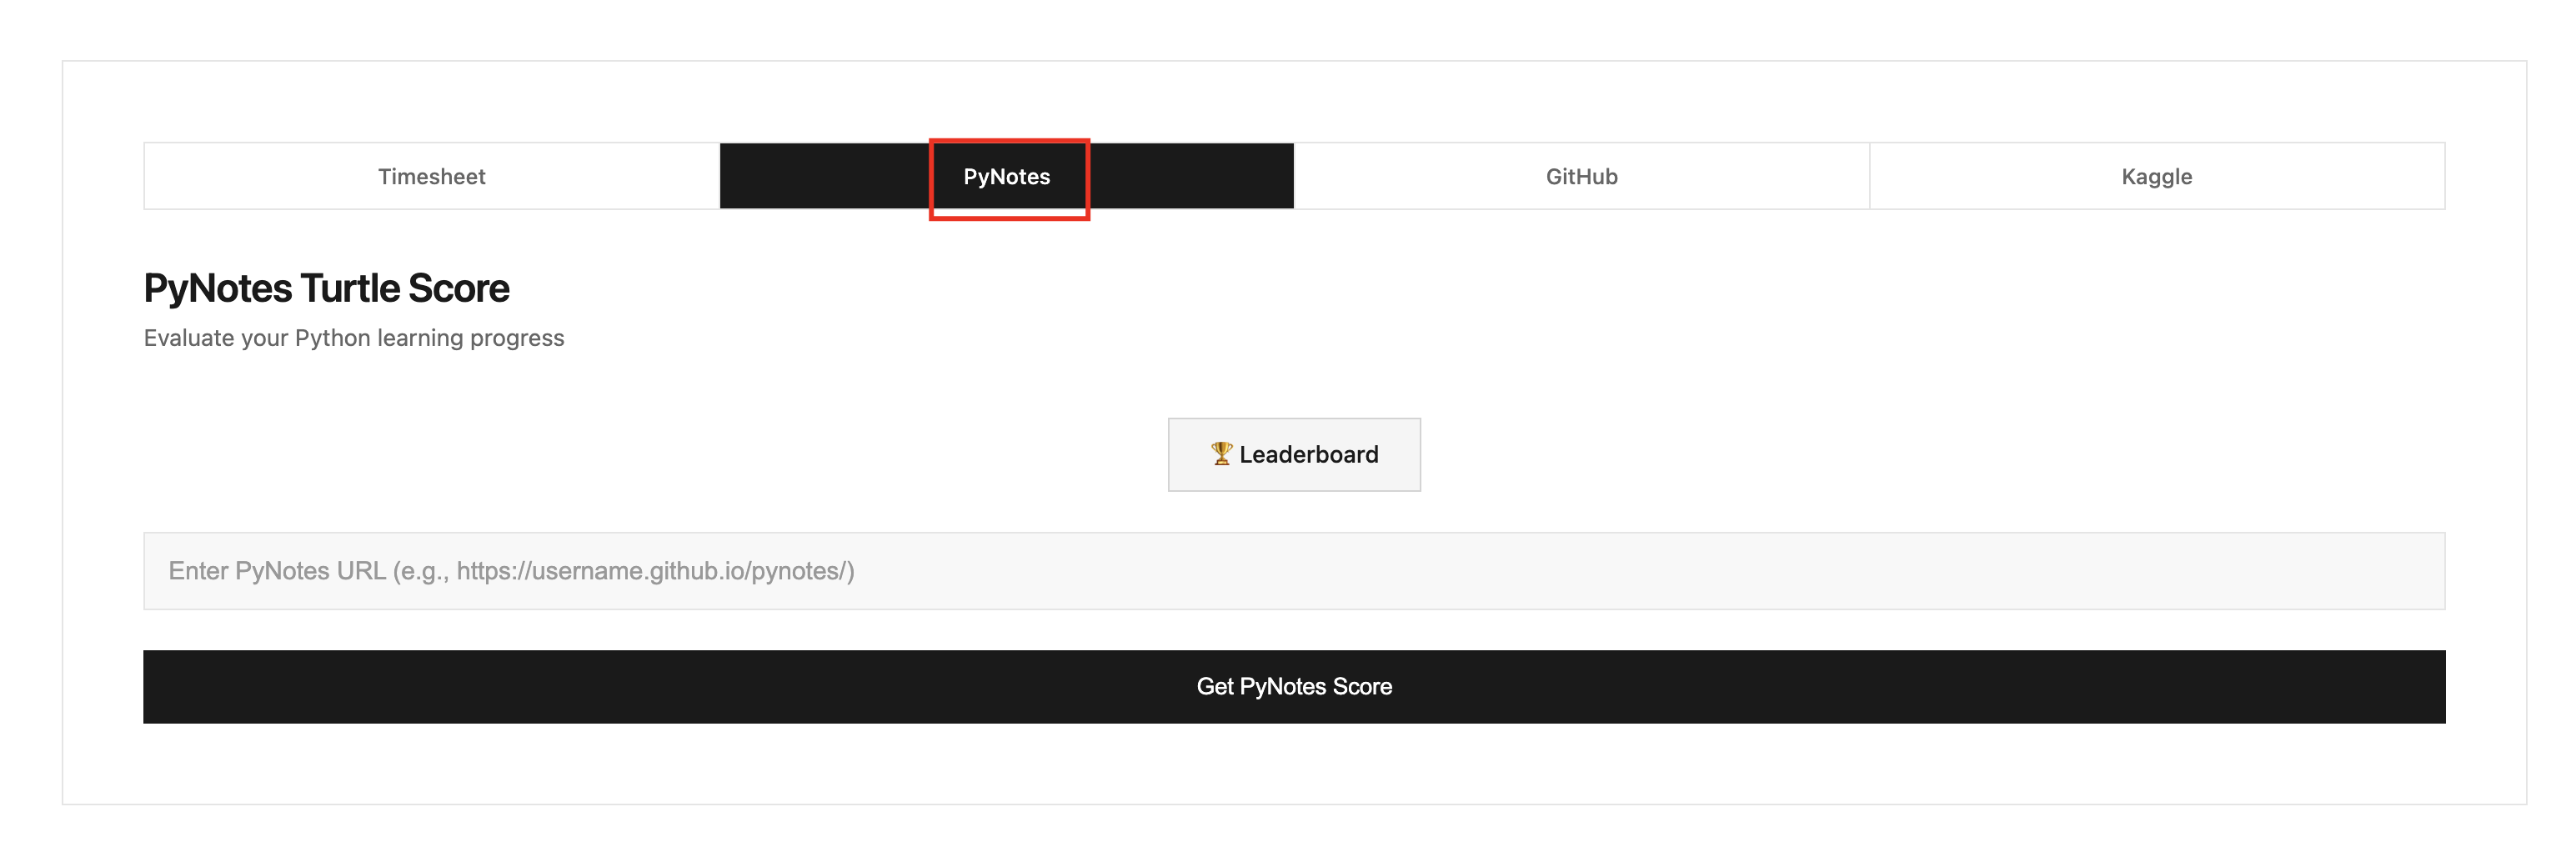Open the GitHub tab
2576x847 pixels.
point(1581,177)
